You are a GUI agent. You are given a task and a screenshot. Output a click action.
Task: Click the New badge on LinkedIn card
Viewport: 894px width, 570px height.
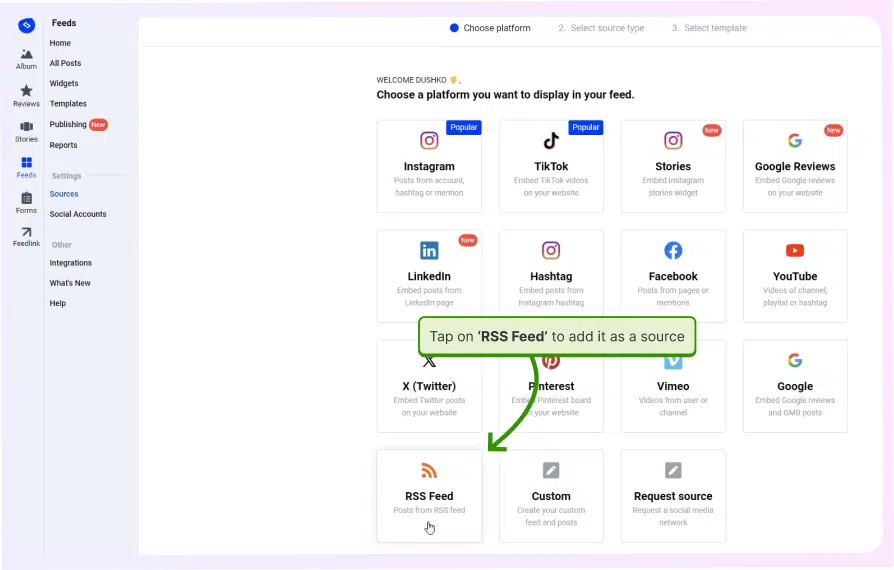pyautogui.click(x=468, y=240)
